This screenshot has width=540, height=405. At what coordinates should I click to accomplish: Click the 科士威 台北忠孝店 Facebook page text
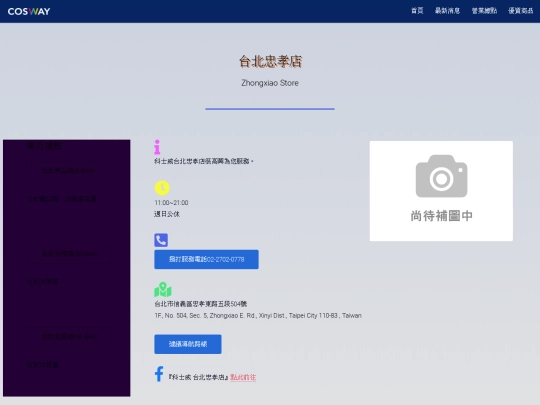click(x=198, y=377)
